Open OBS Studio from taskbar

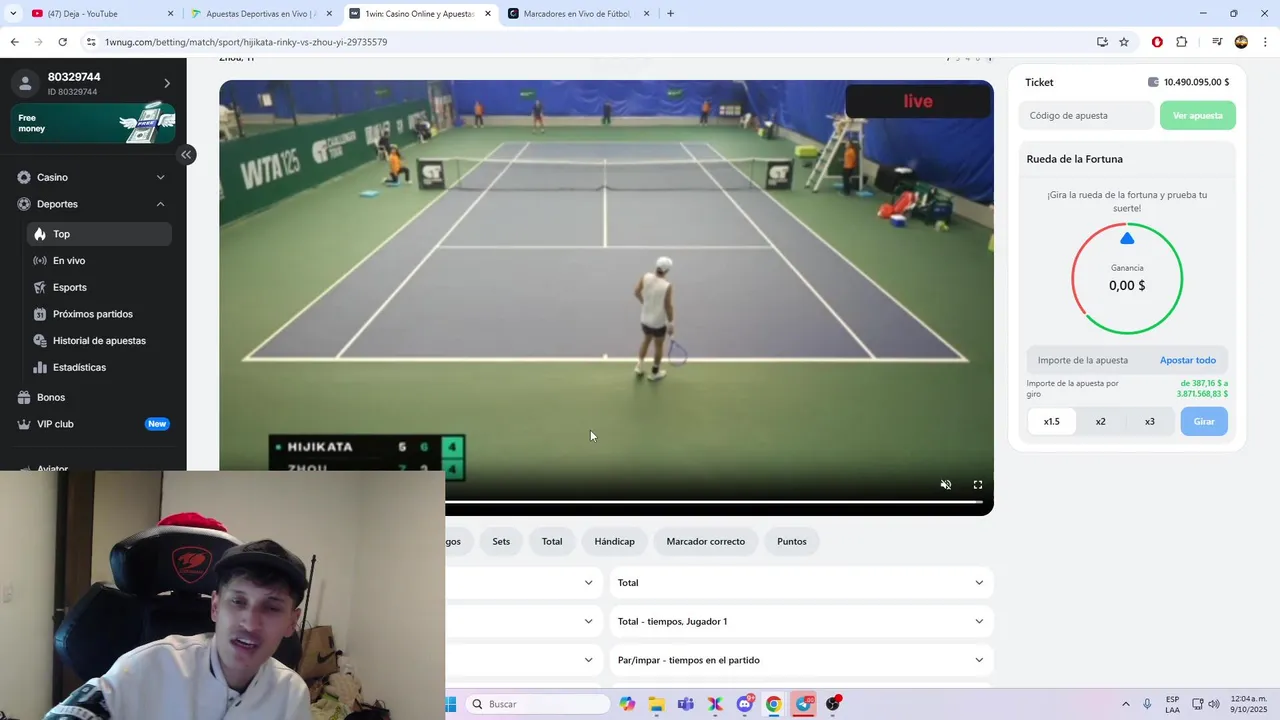[x=833, y=704]
